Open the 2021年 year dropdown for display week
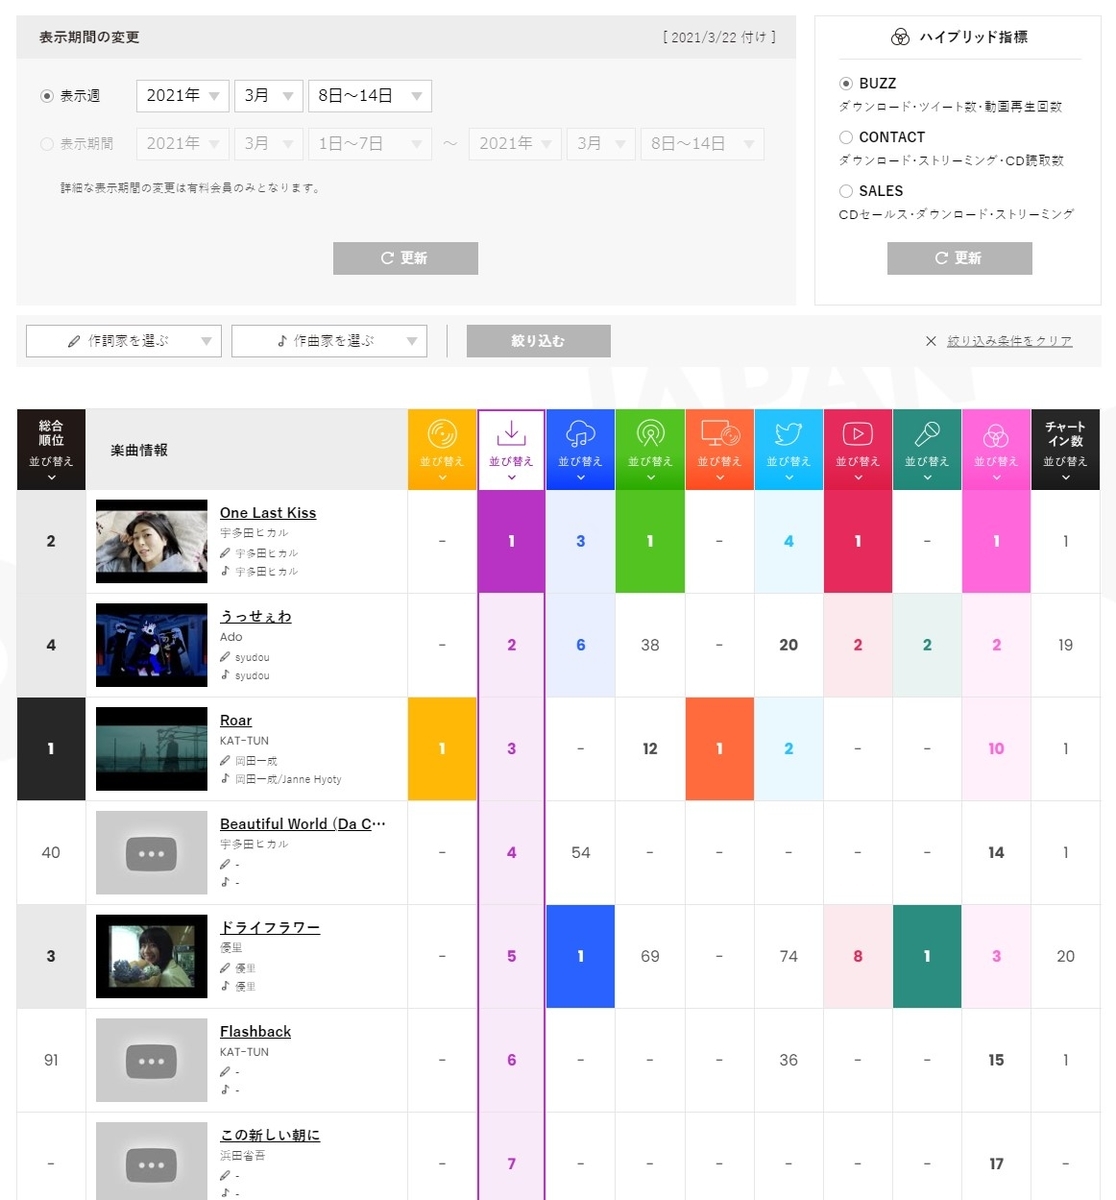 coord(183,96)
